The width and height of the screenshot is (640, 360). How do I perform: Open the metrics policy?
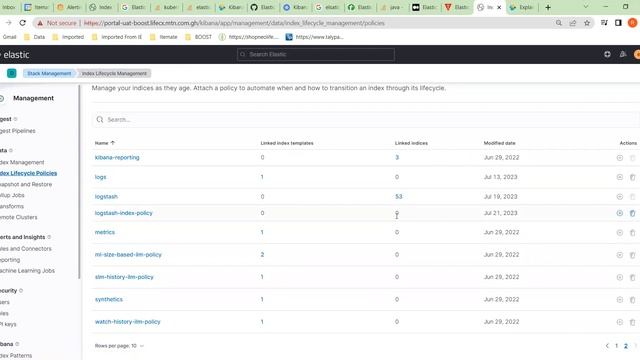[104, 232]
